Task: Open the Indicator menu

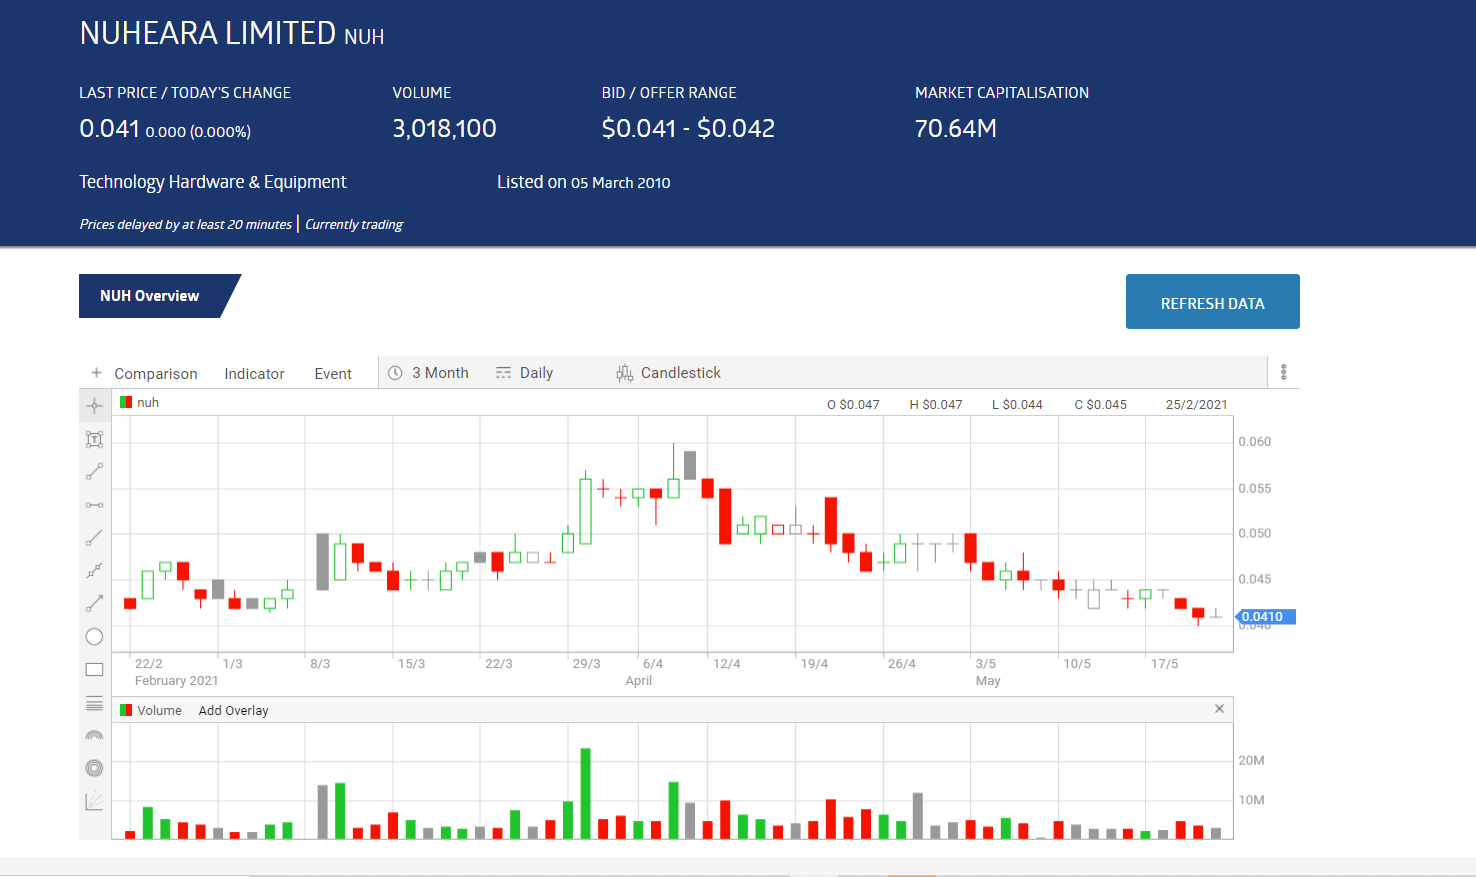Action: (x=254, y=374)
